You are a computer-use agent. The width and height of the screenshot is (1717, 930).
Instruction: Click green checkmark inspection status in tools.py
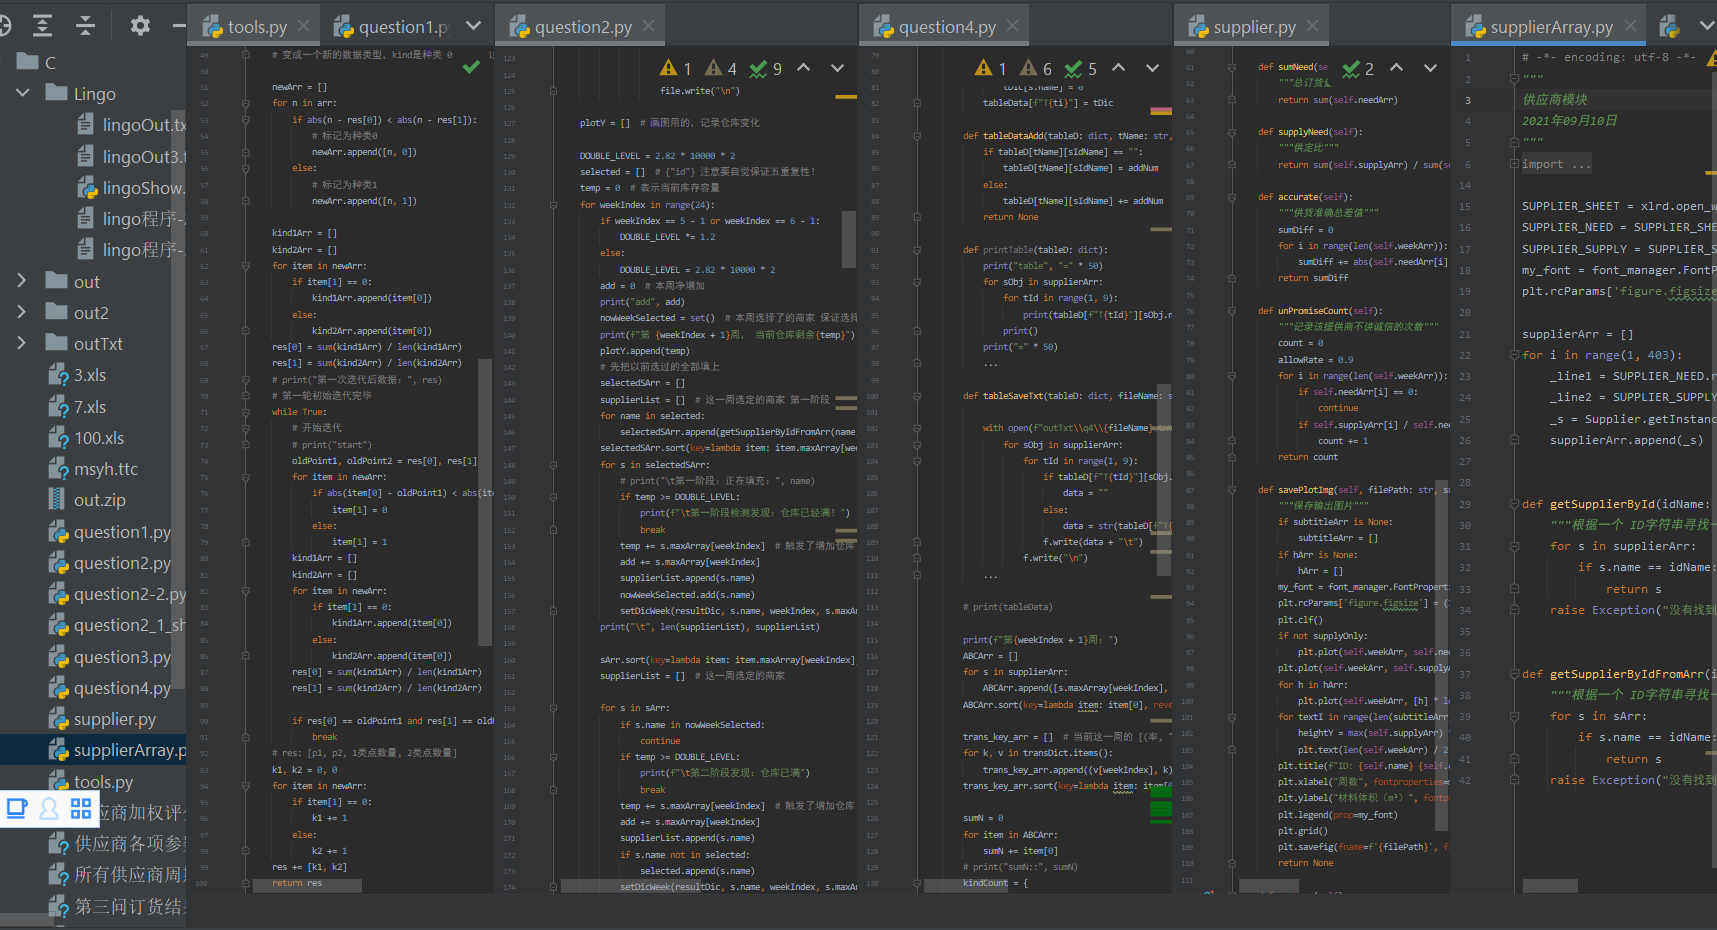(x=471, y=67)
